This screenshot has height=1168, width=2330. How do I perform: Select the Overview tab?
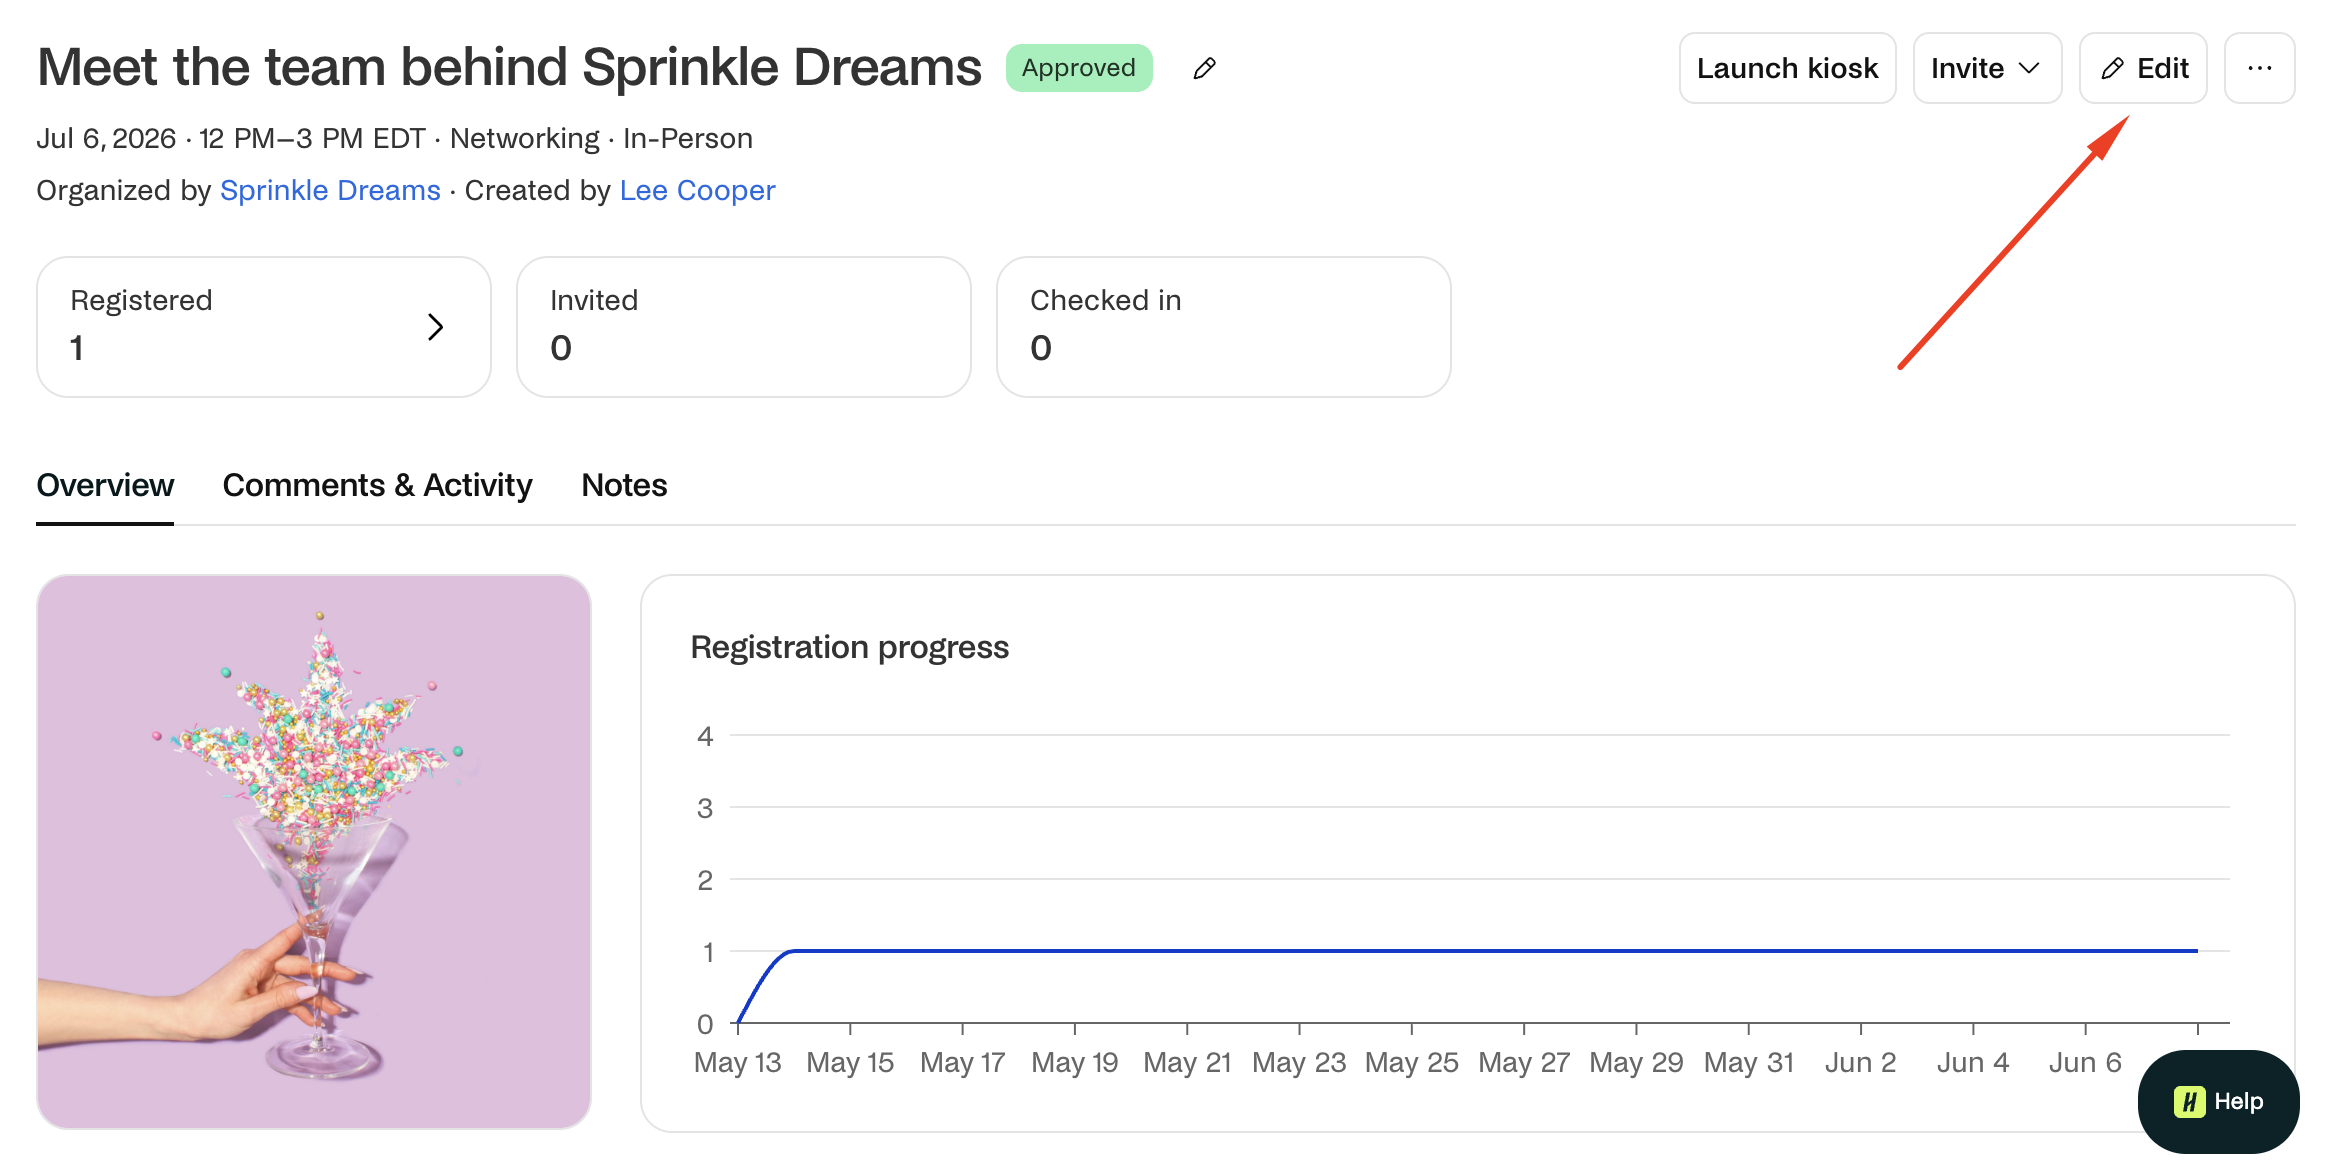(105, 485)
